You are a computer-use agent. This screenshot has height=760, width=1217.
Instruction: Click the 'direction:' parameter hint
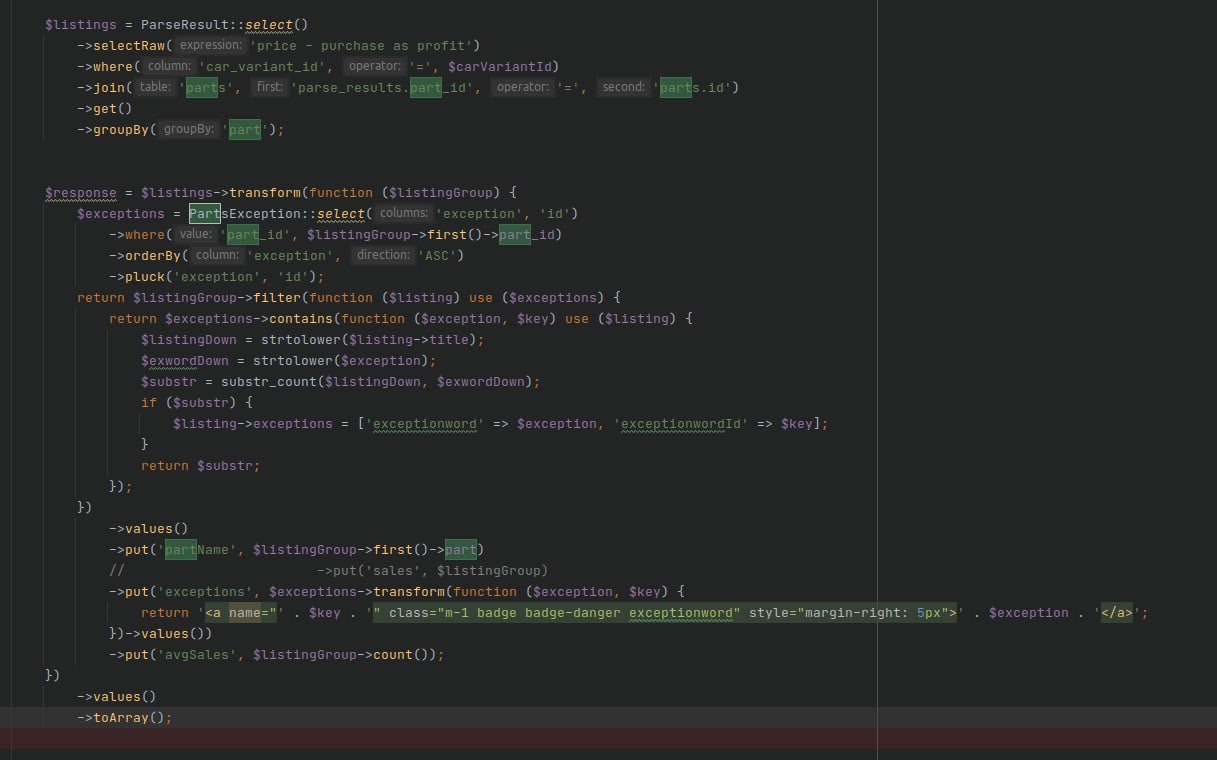[x=383, y=255]
